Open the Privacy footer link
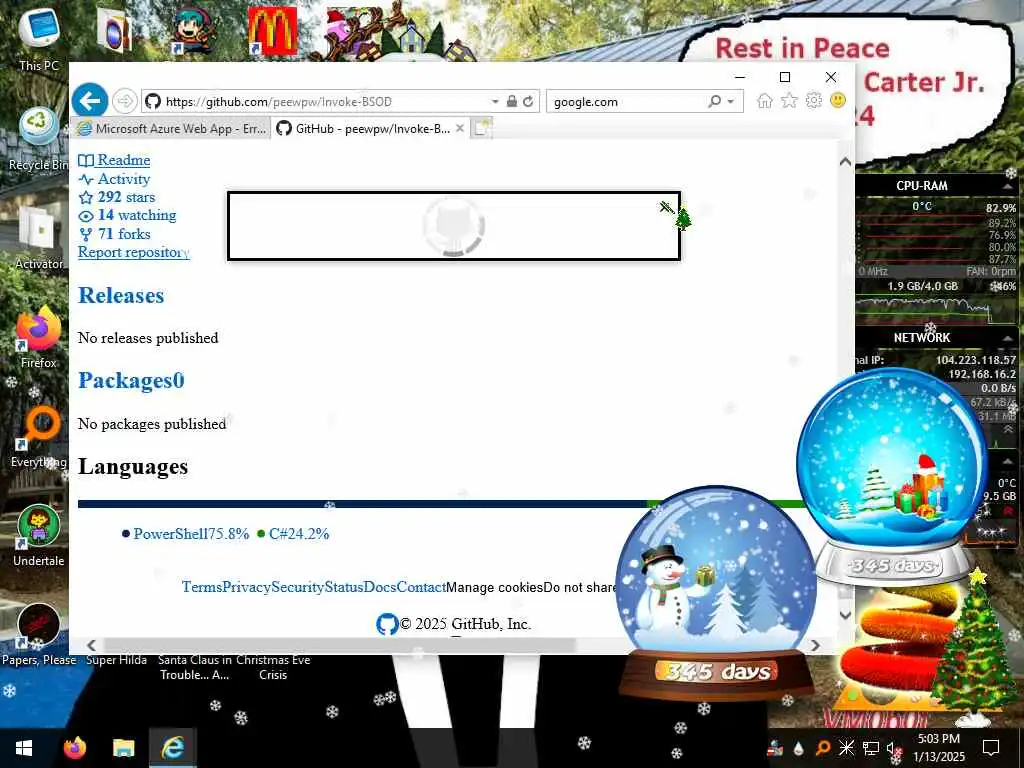The width and height of the screenshot is (1024, 768). (247, 587)
